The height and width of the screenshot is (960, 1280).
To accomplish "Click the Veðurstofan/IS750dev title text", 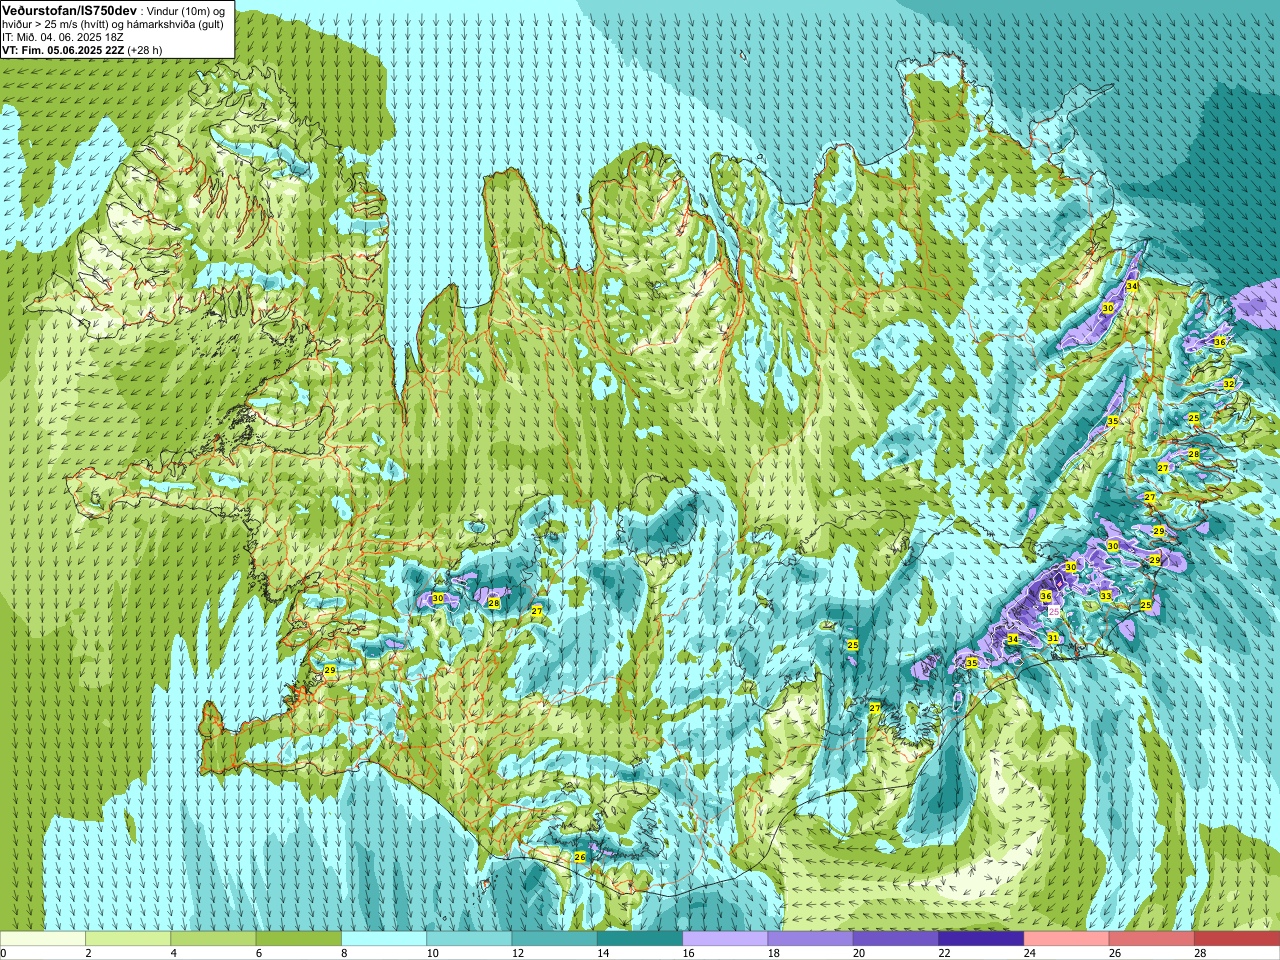I will click(69, 9).
